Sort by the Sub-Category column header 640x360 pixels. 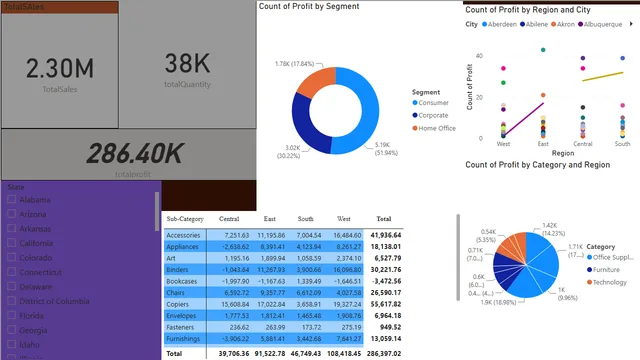click(x=185, y=219)
